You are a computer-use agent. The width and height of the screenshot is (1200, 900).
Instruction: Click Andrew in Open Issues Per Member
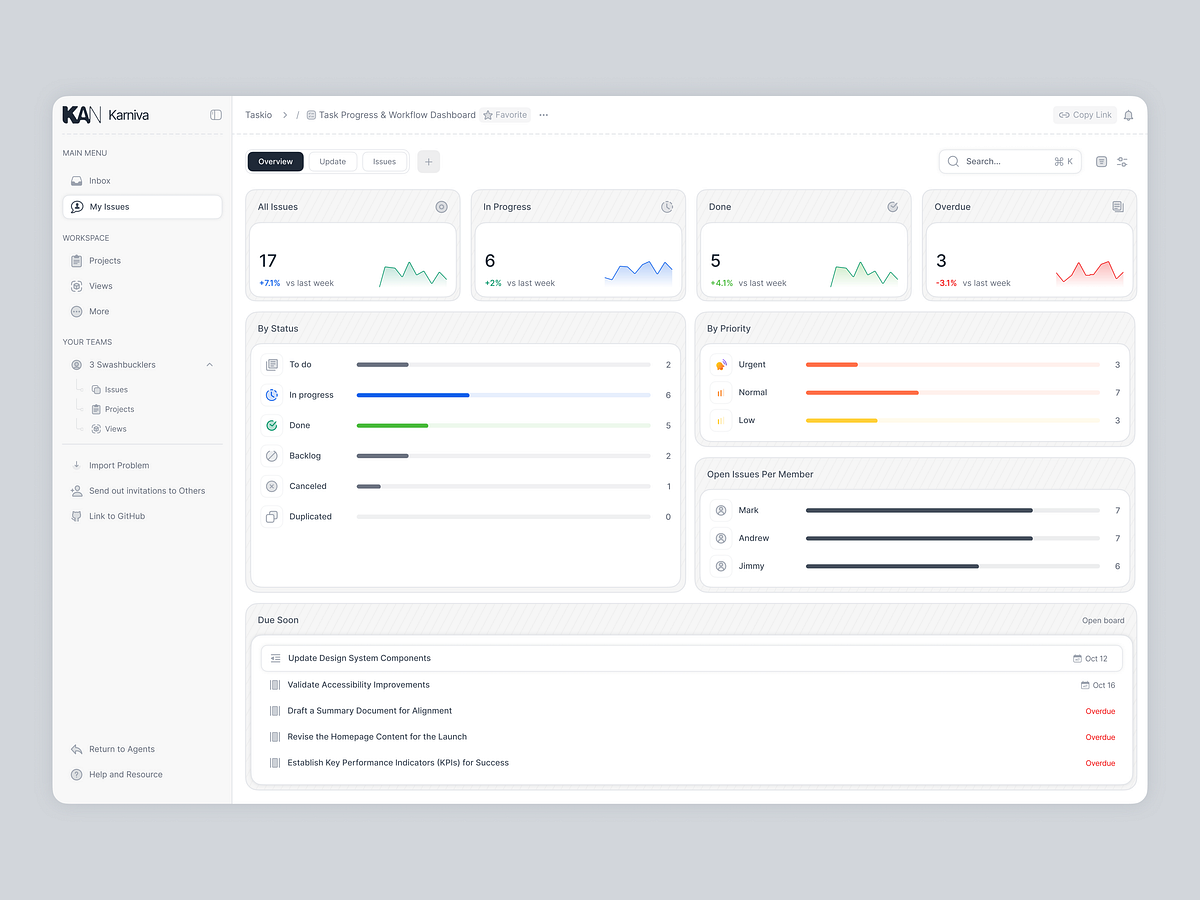point(754,539)
